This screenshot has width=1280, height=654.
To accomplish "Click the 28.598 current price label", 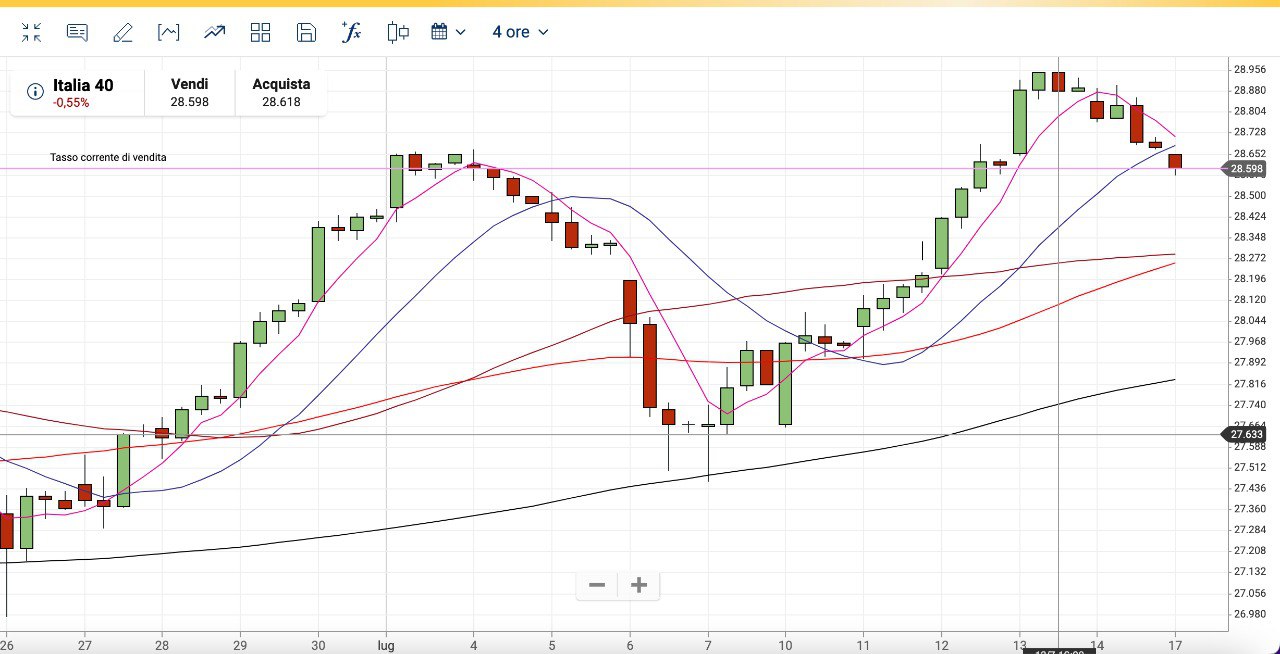I will pos(1247,169).
